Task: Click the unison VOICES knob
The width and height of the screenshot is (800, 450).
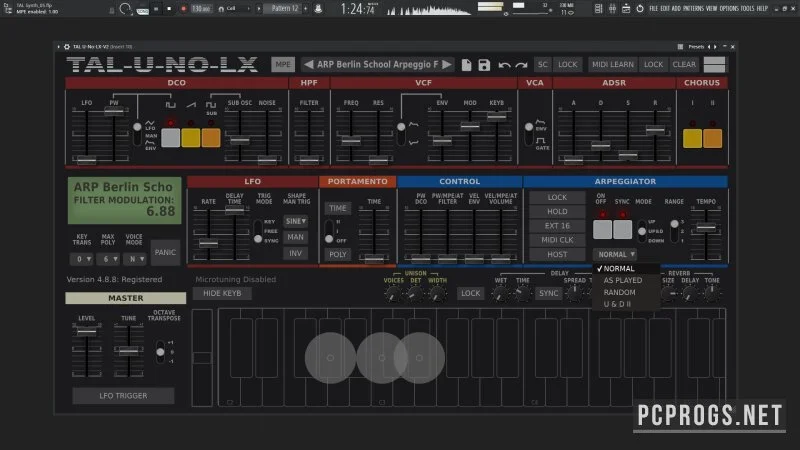Action: (x=393, y=294)
